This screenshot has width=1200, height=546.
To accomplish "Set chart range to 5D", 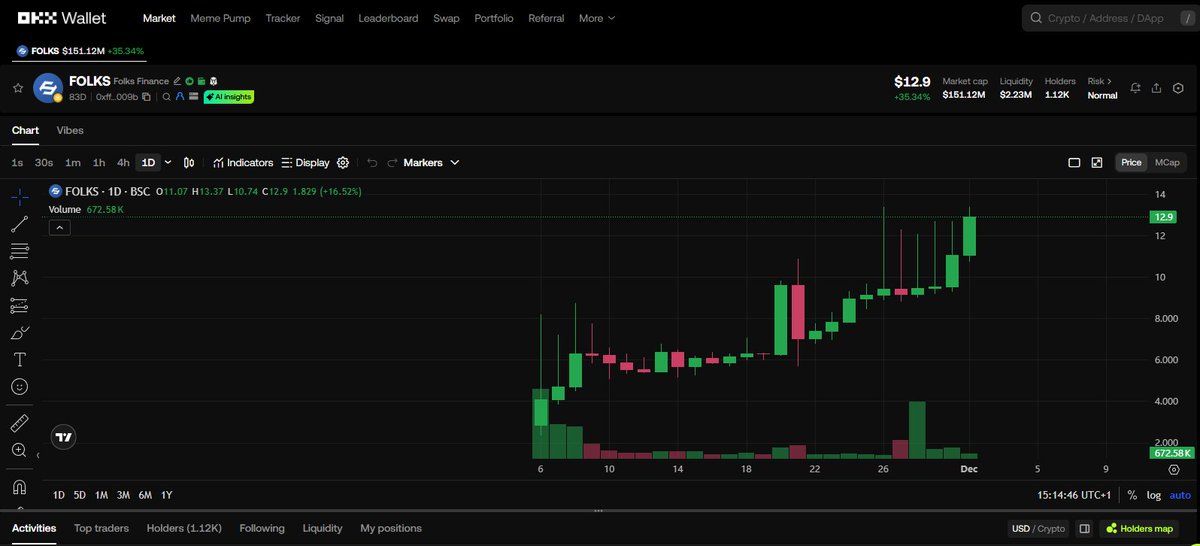I will click(x=80, y=495).
